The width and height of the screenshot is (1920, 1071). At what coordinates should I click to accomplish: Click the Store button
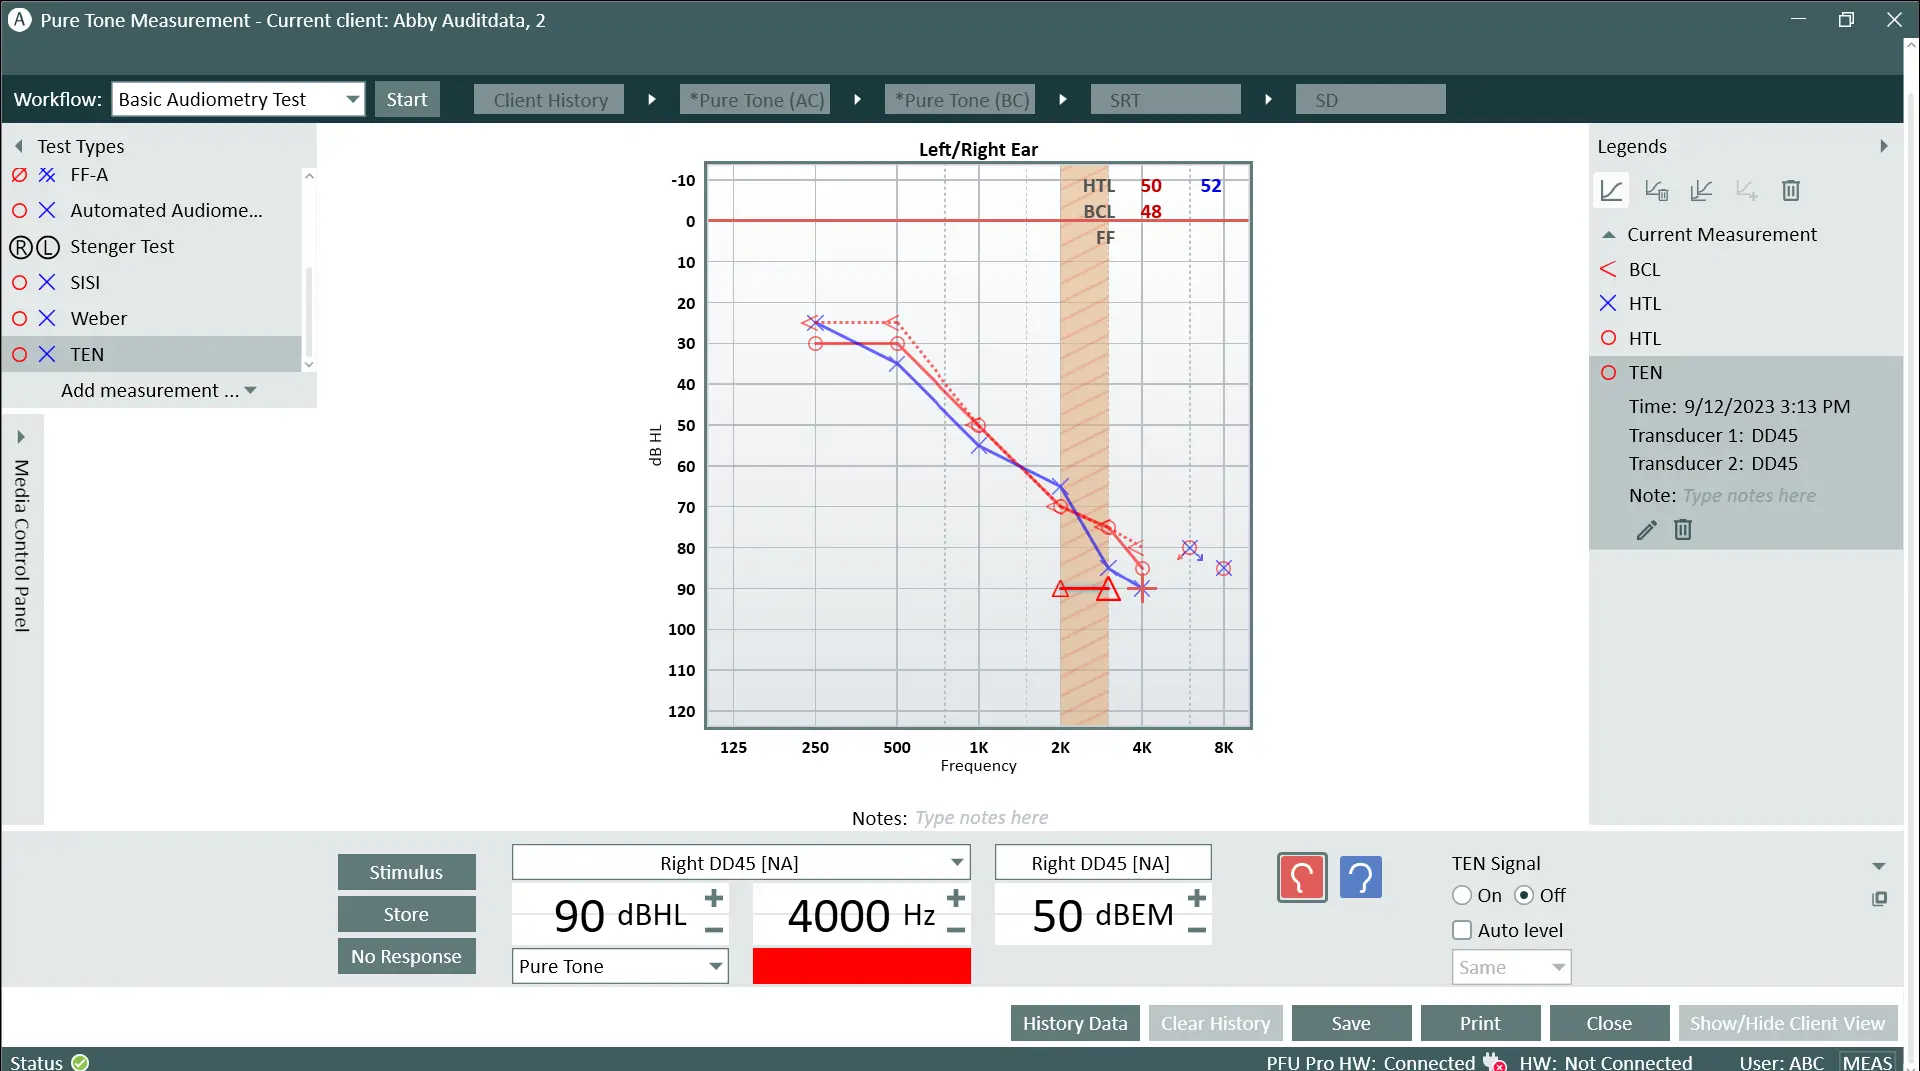(406, 914)
